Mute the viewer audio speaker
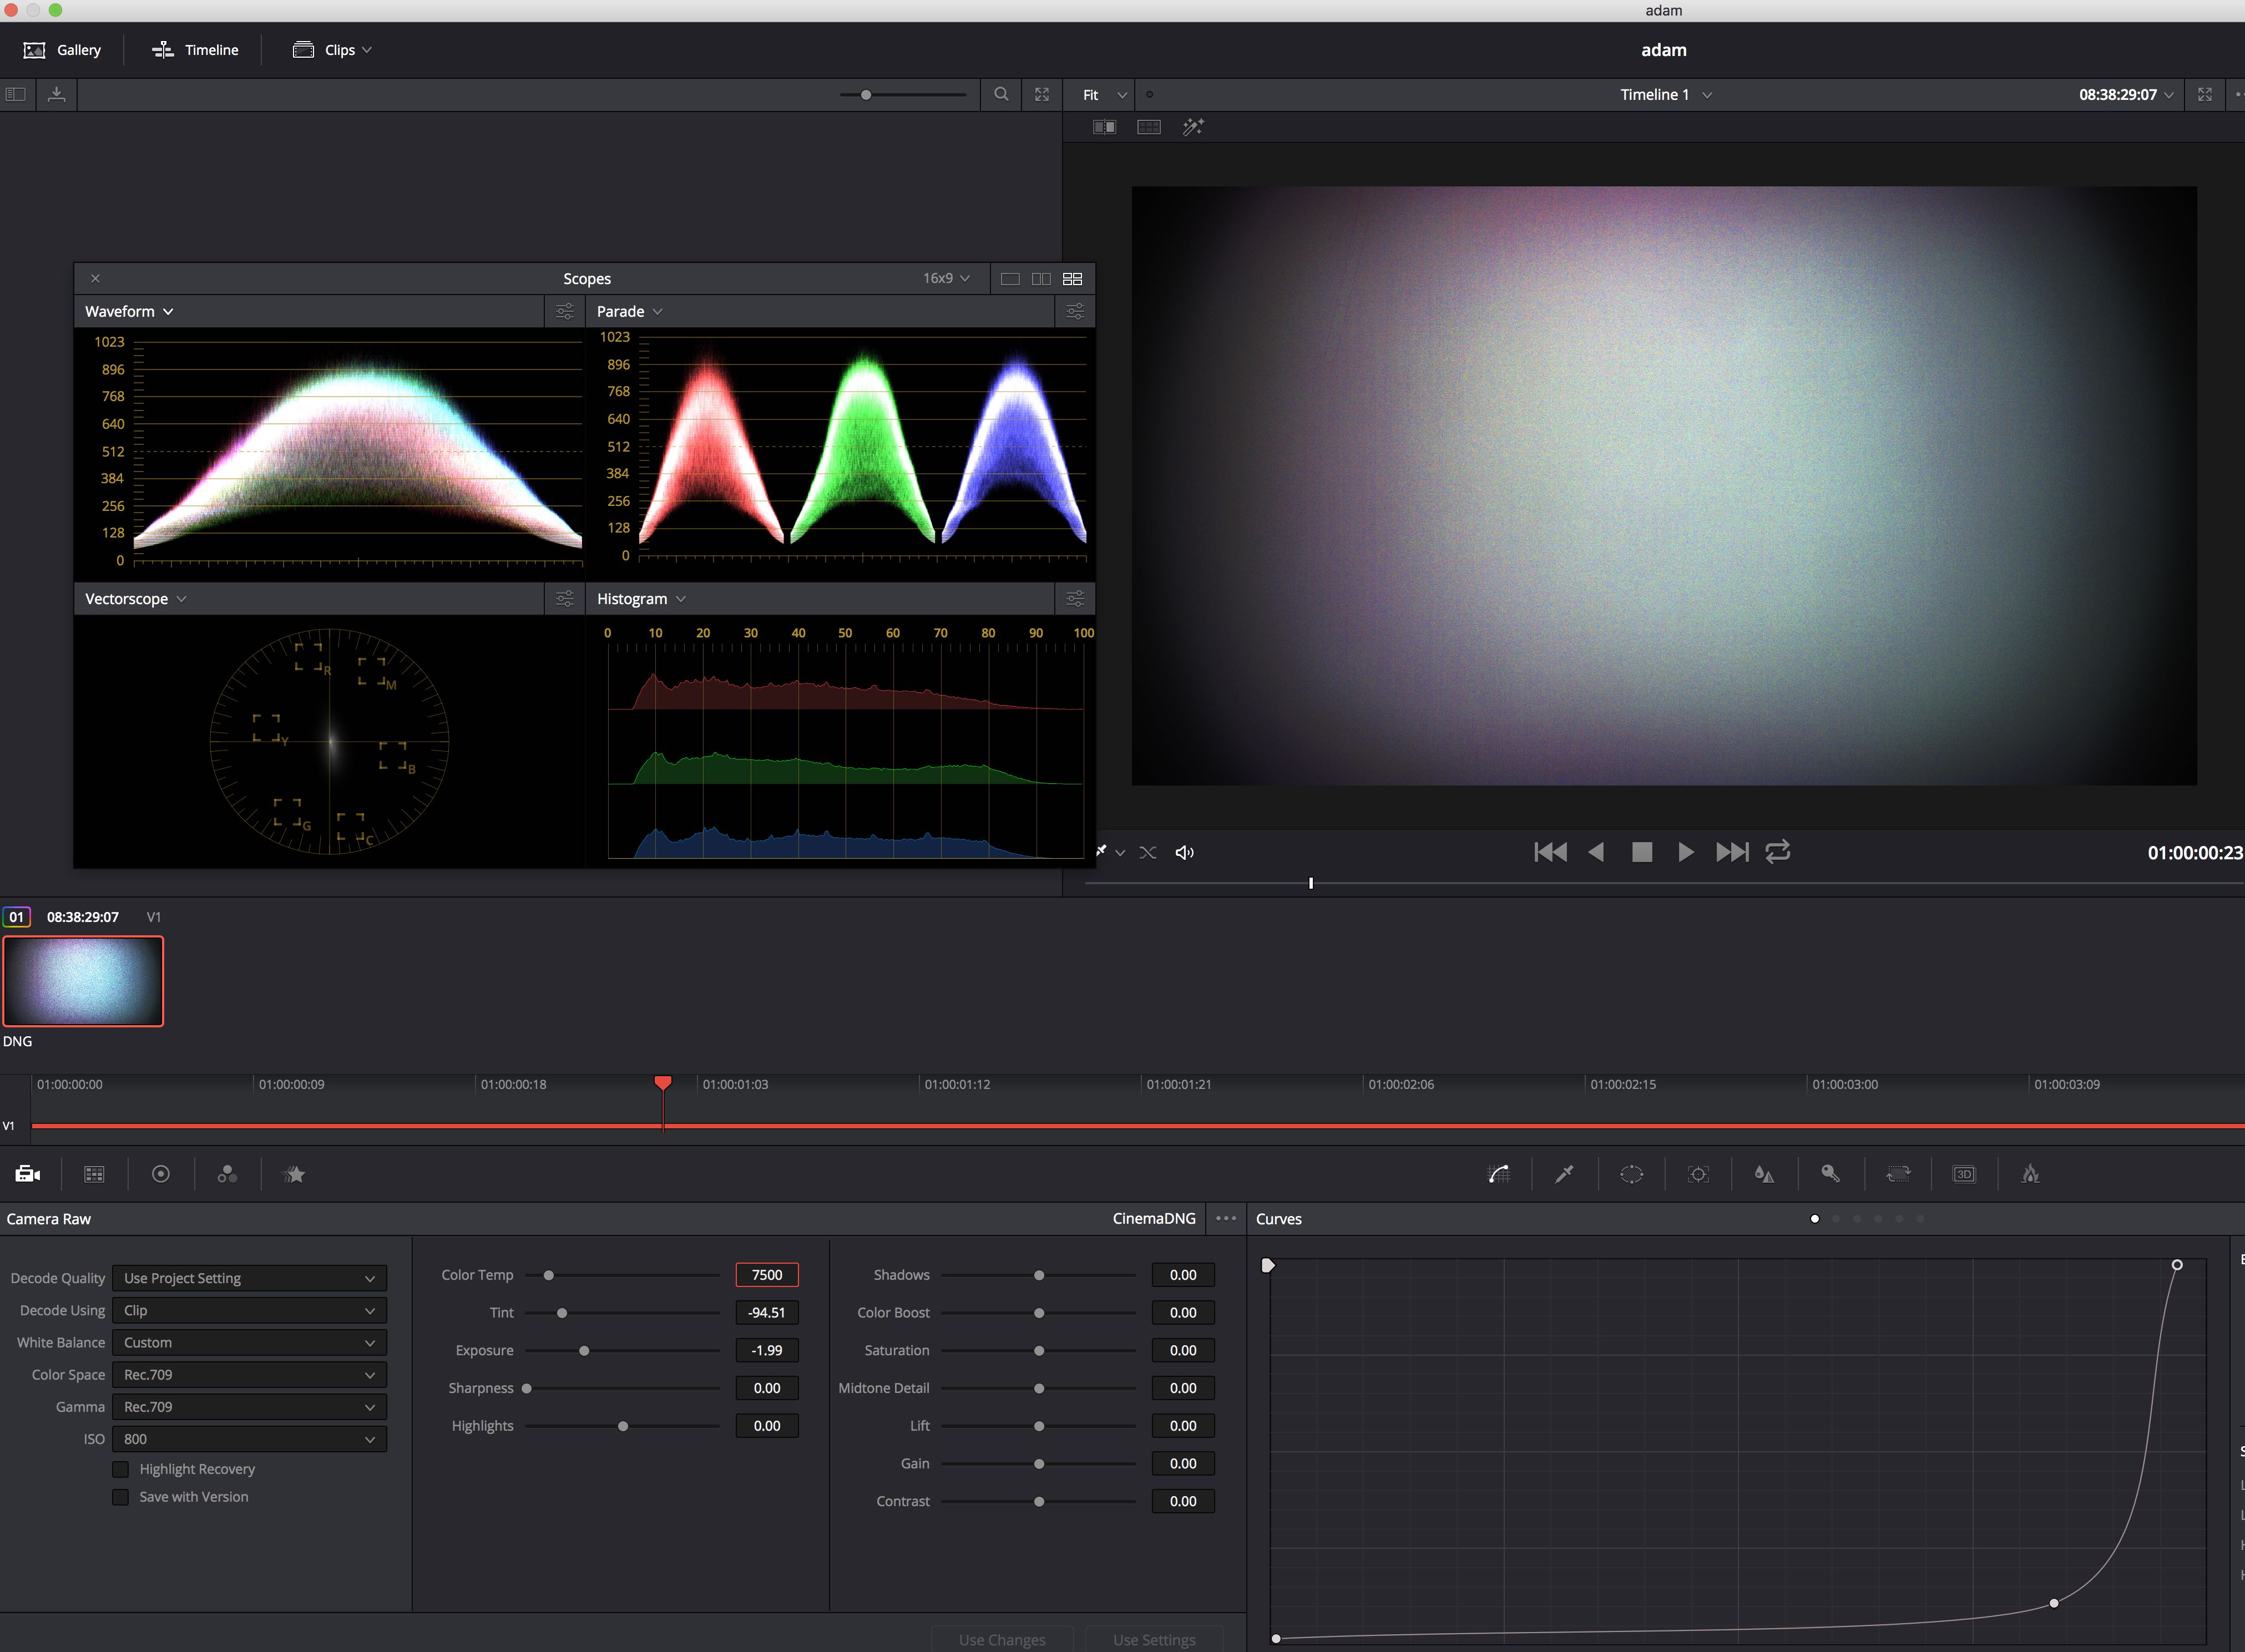 tap(1185, 852)
